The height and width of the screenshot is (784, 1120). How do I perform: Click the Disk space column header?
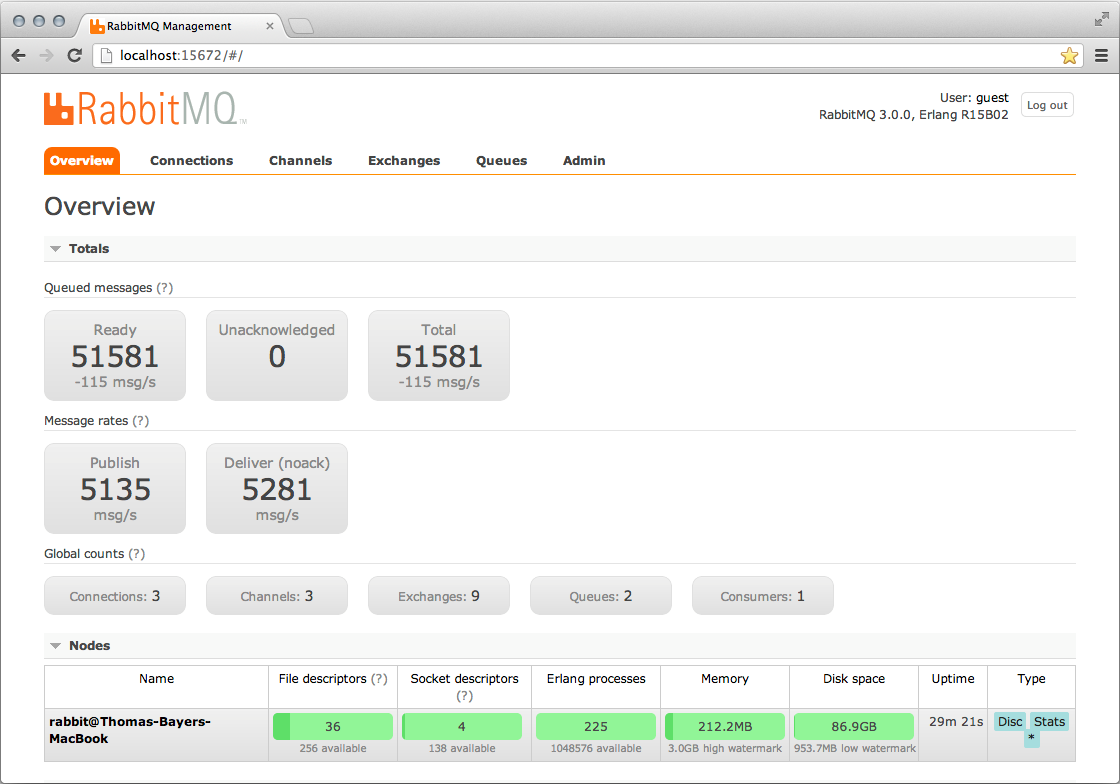(x=854, y=678)
